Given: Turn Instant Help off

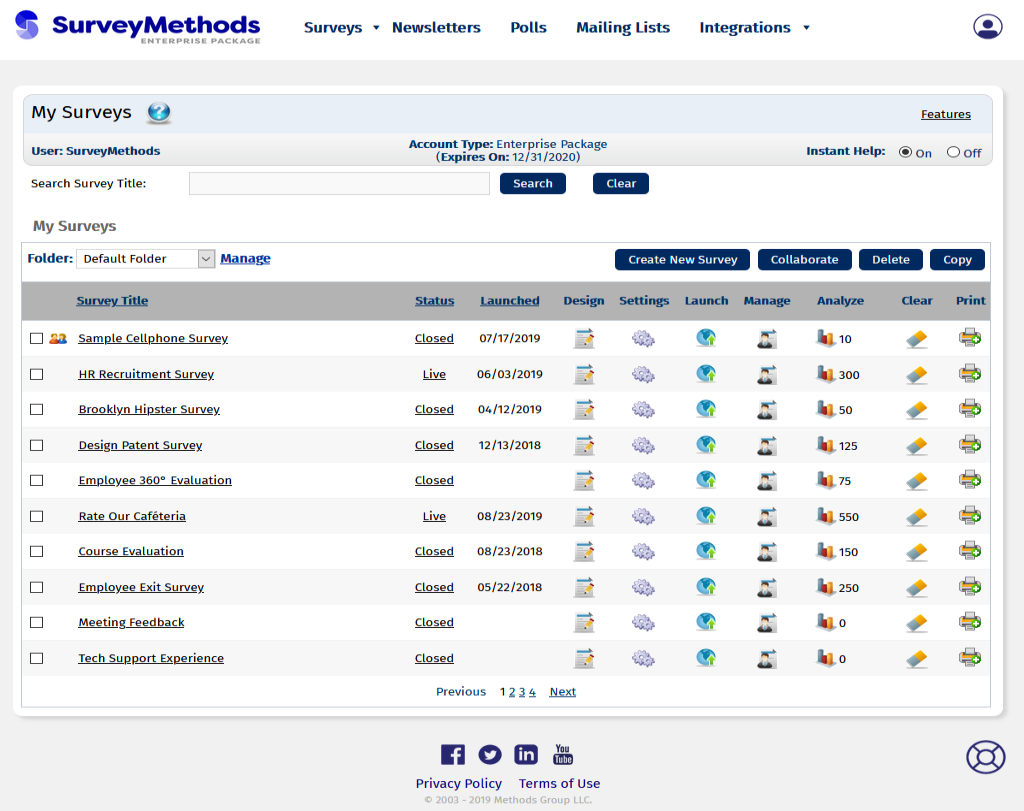Looking at the screenshot, I should [951, 152].
